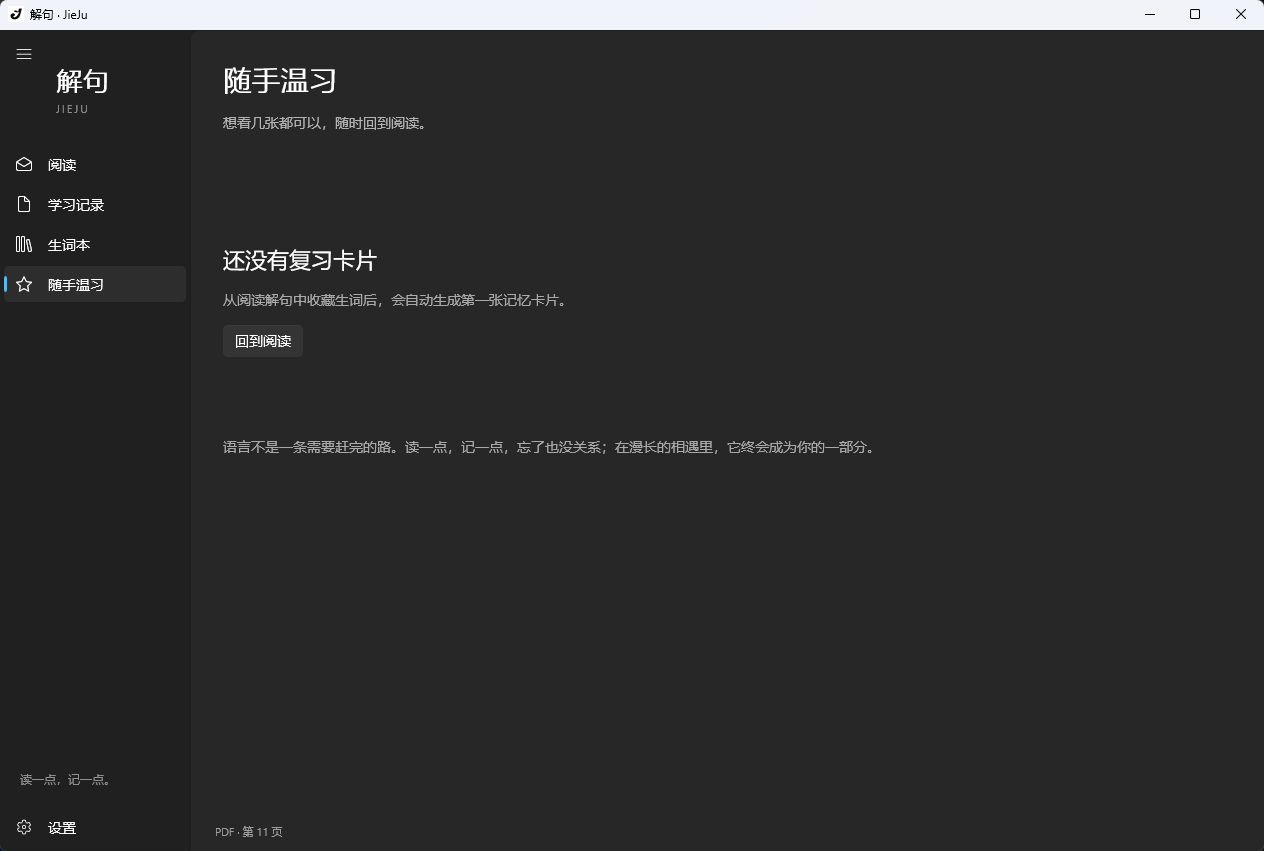Click the 解句 app title in sidebar
Screen dimensions: 1264x851
82,81
